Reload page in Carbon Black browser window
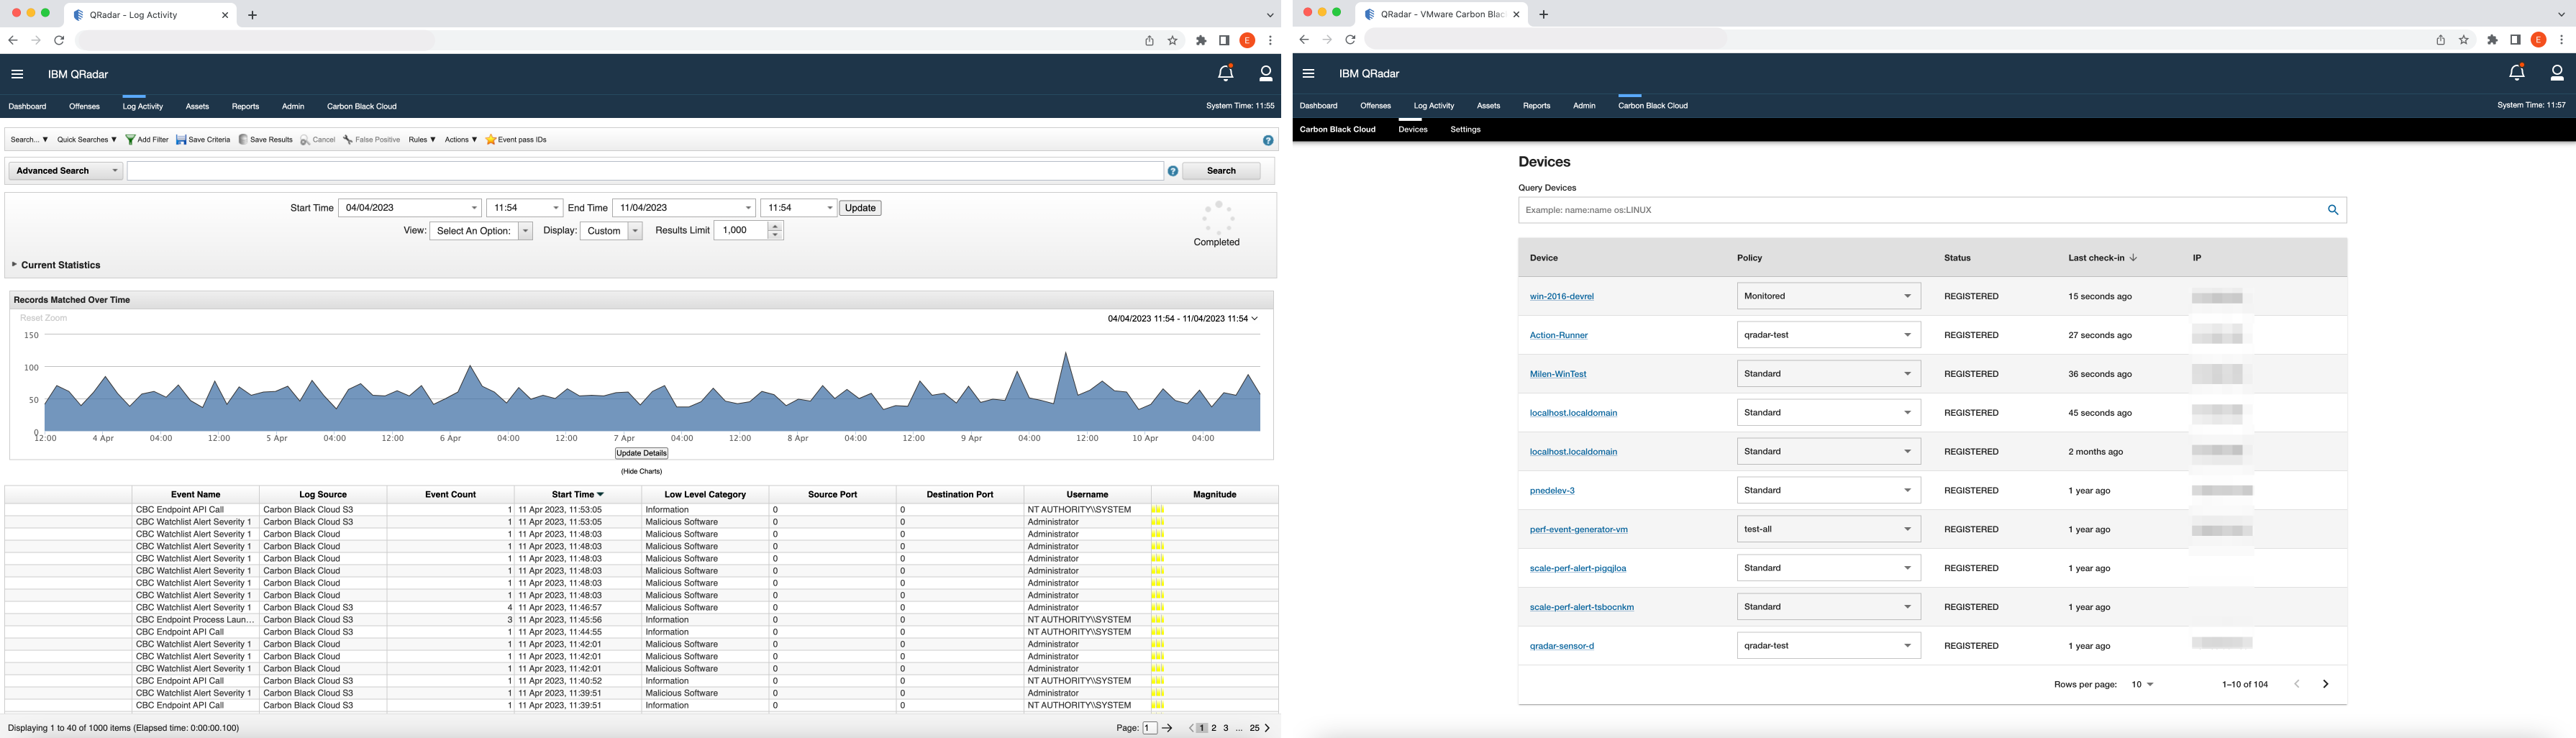The image size is (2576, 738). (1350, 40)
